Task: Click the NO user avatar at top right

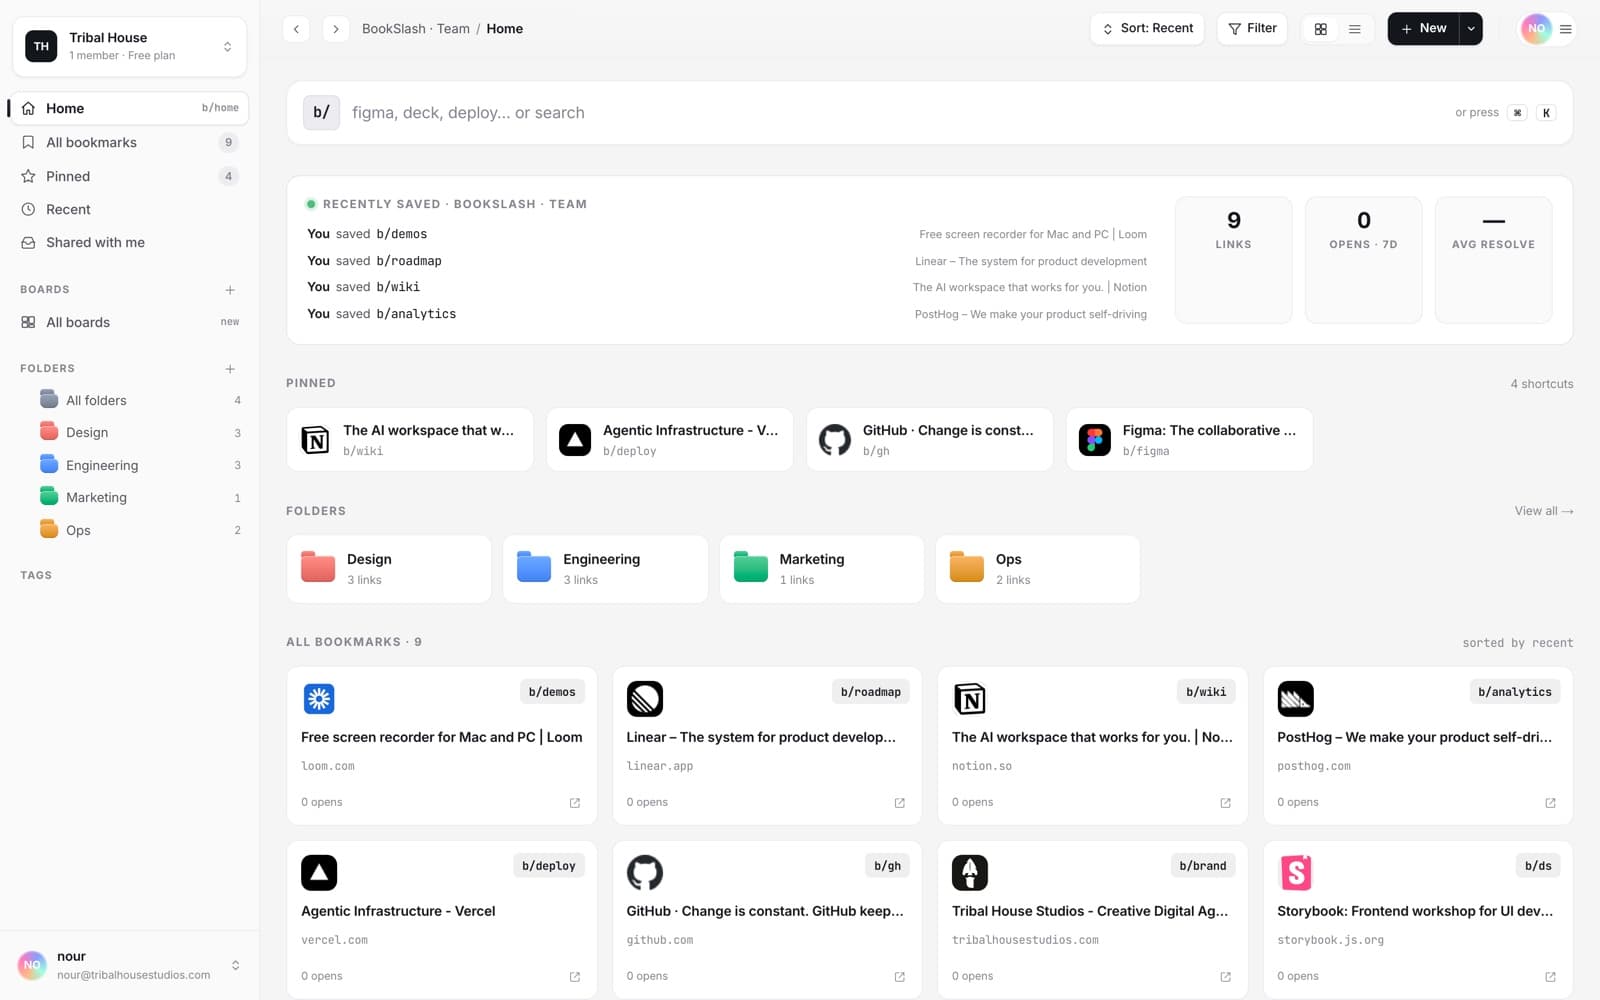Action: tap(1536, 29)
